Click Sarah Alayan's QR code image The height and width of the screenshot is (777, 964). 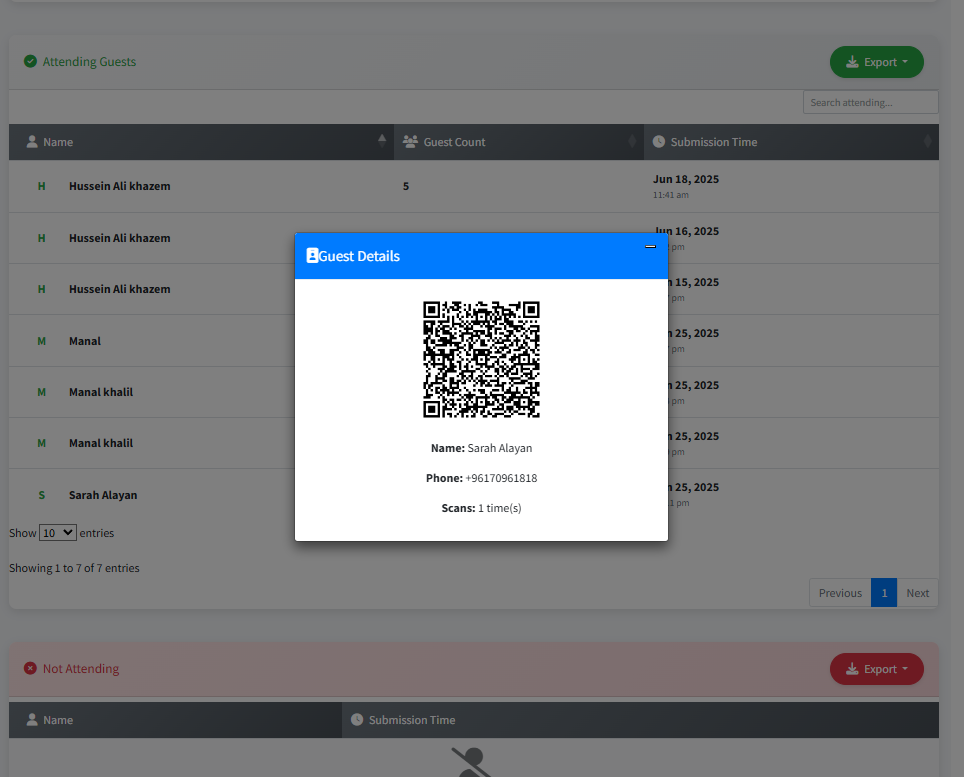pos(481,358)
